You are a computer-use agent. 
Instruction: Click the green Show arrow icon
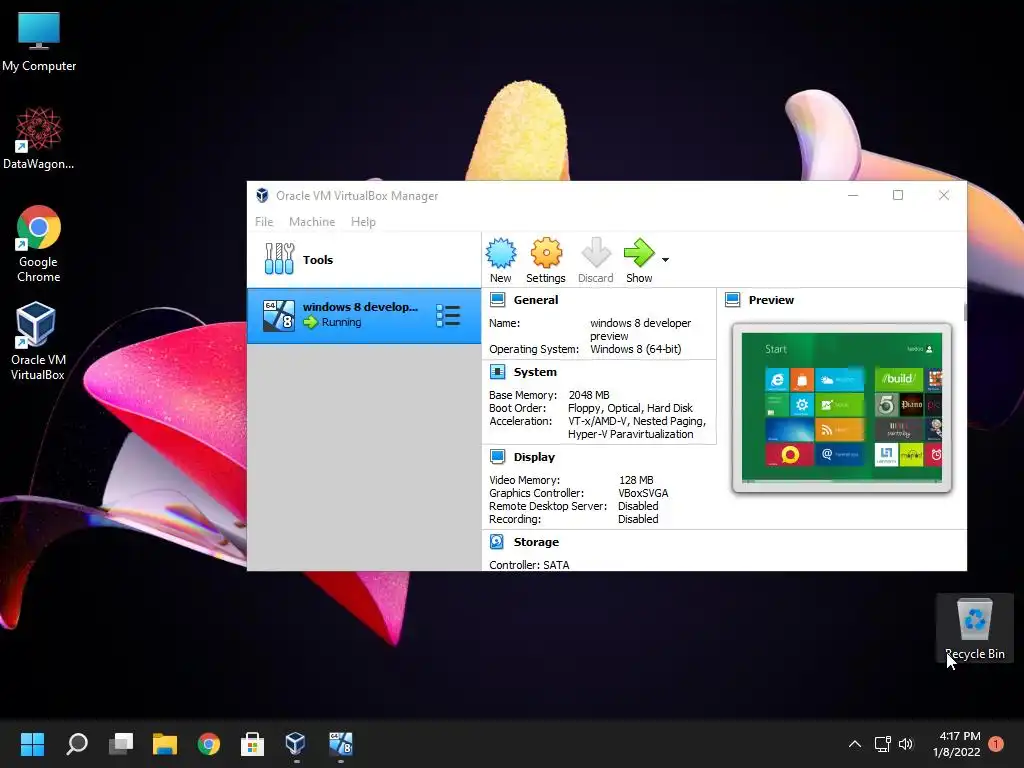click(x=639, y=253)
